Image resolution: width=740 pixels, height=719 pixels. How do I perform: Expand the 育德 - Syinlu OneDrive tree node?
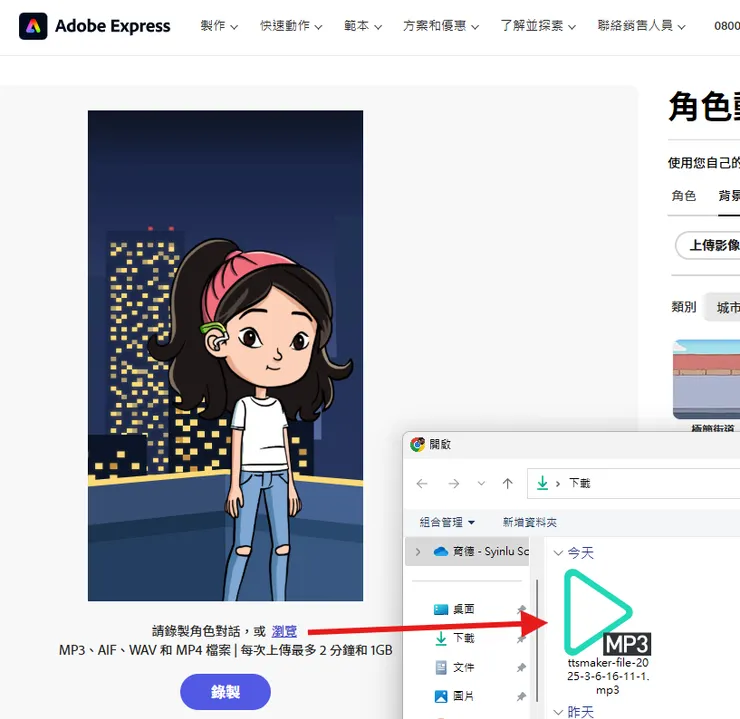click(x=418, y=552)
